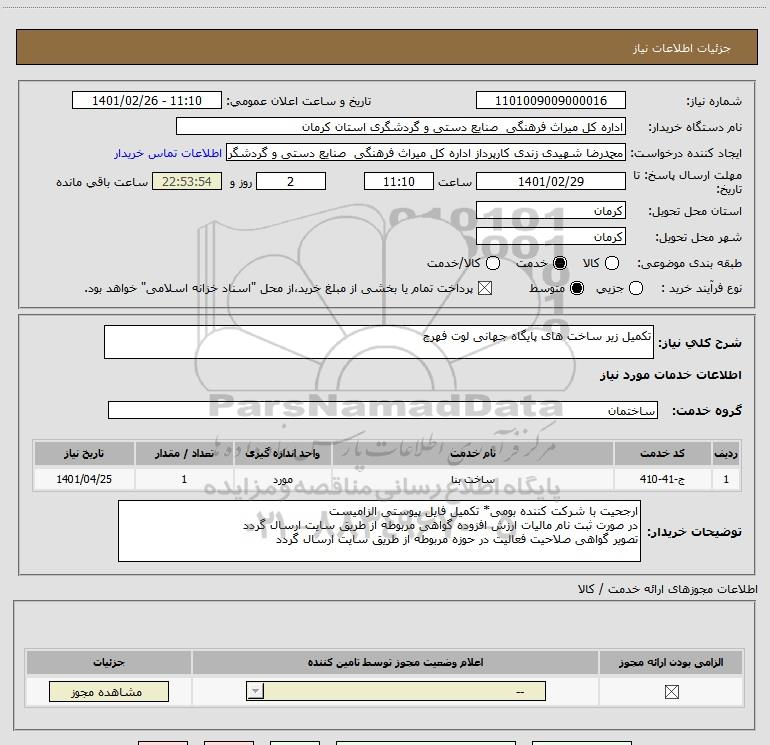Click the remaining time counter 22:53:54
Screen dimensions: 770x745
point(187,181)
